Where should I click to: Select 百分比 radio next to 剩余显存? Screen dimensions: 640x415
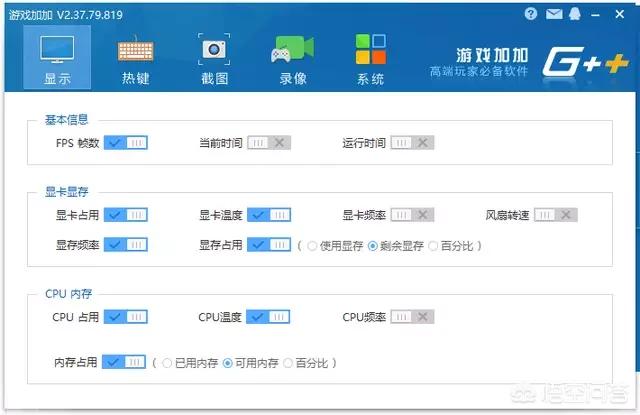tap(433, 246)
